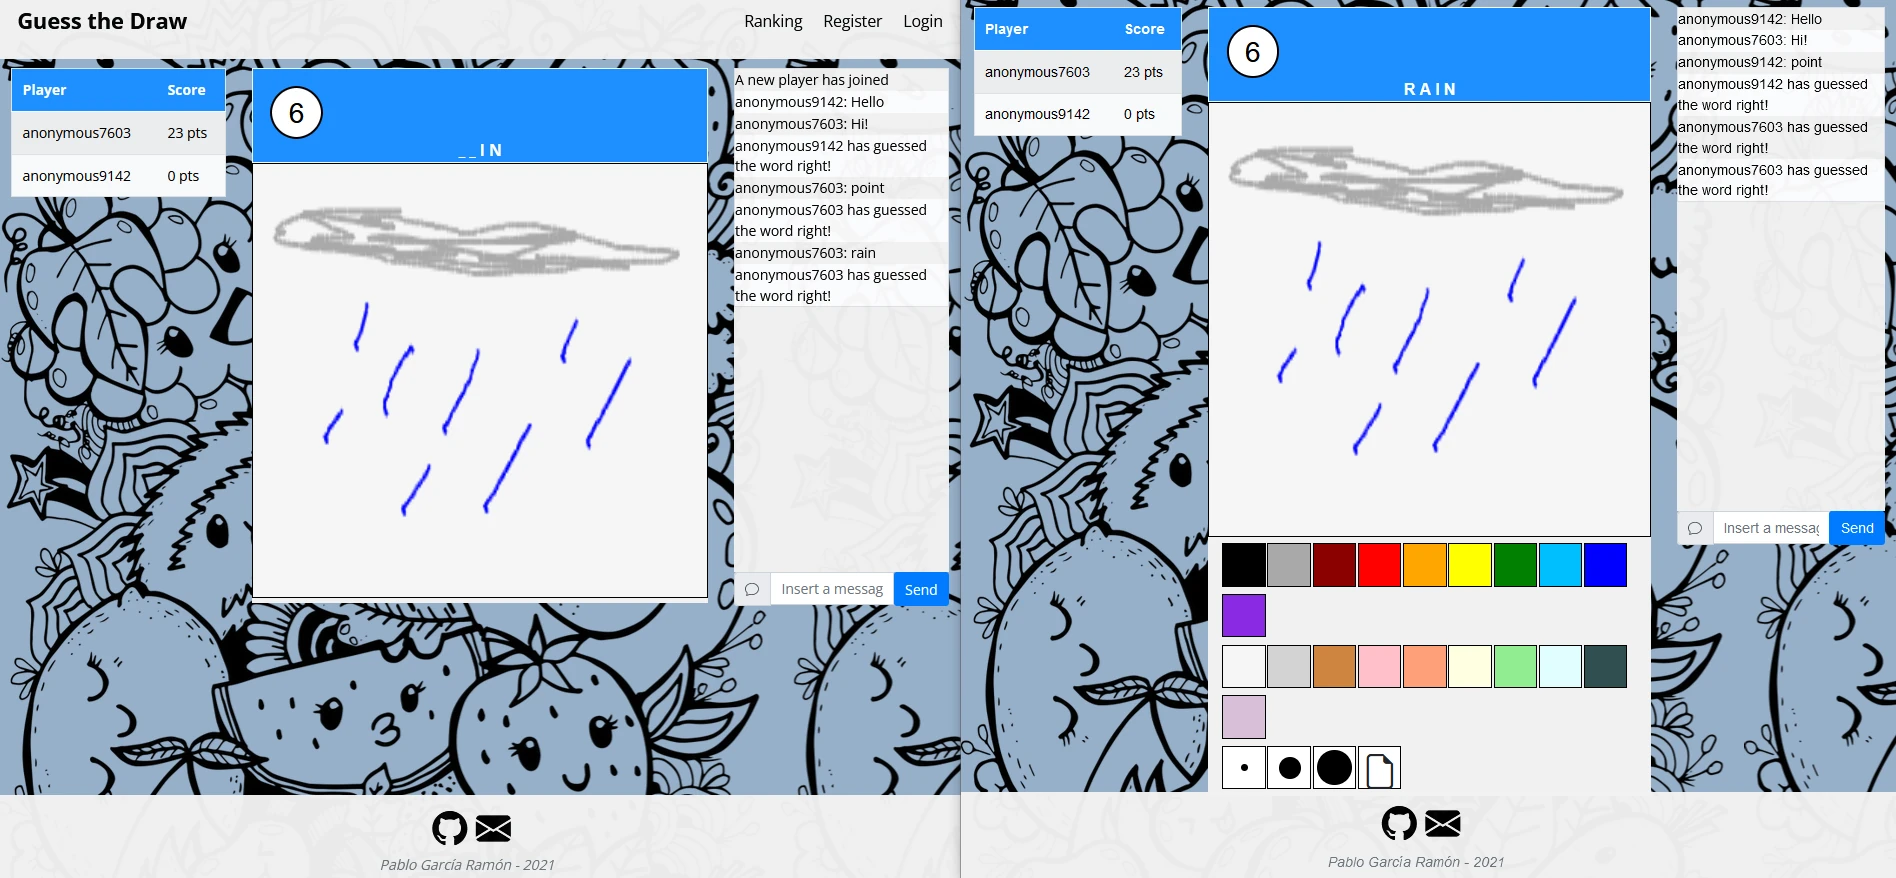1896x878 pixels.
Task: Pick the black color swatch
Action: [1244, 565]
